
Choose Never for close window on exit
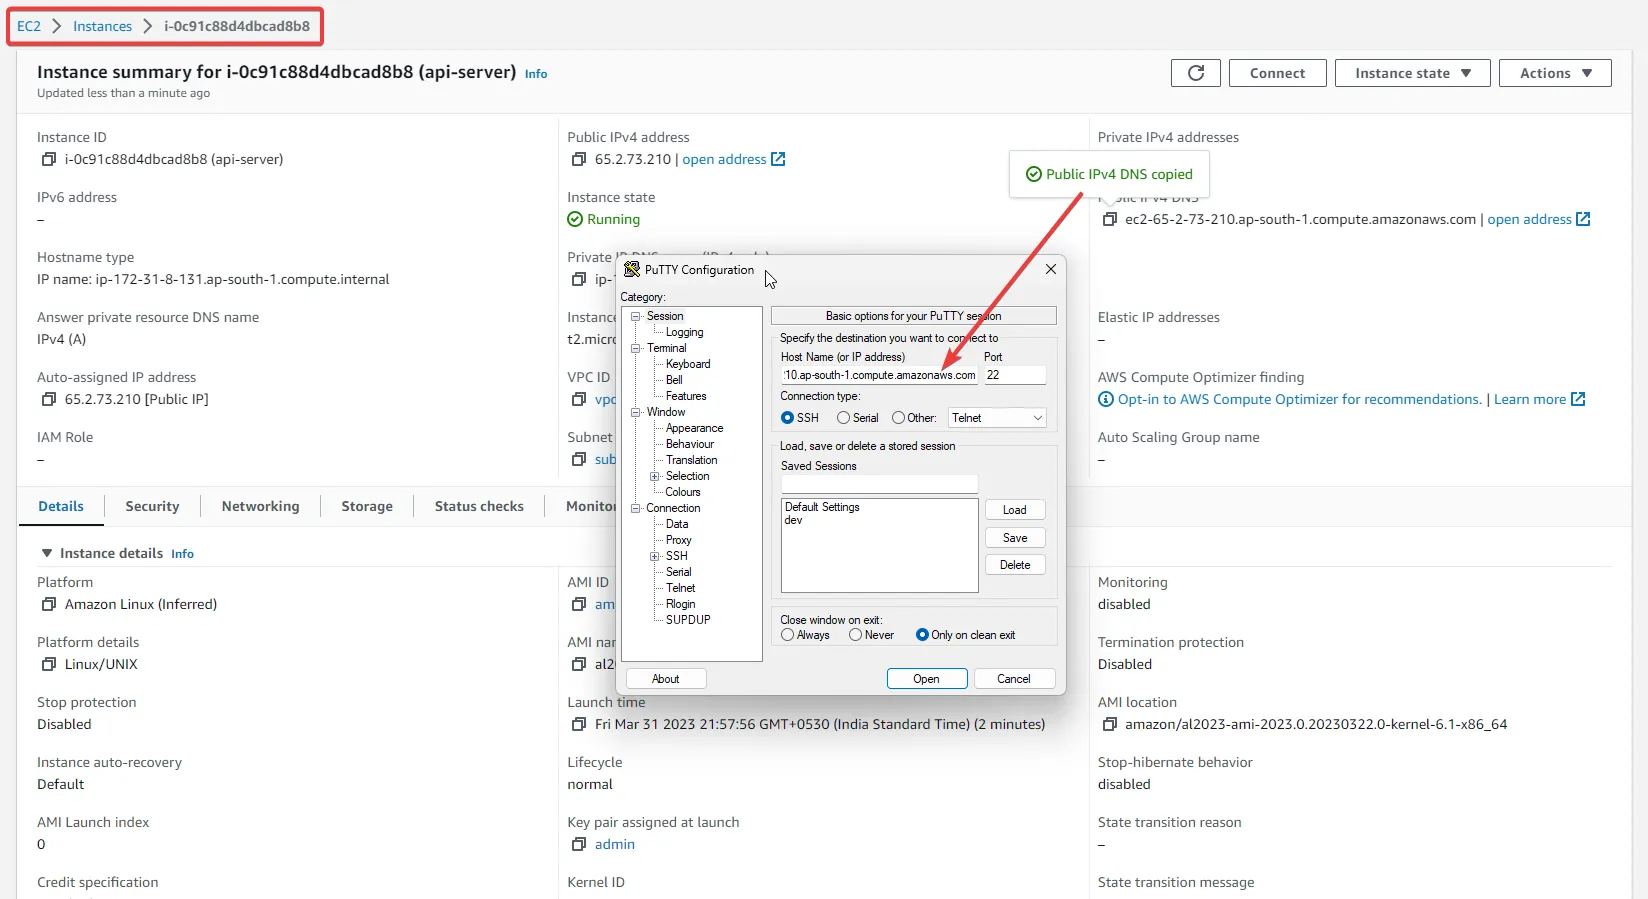tap(855, 635)
